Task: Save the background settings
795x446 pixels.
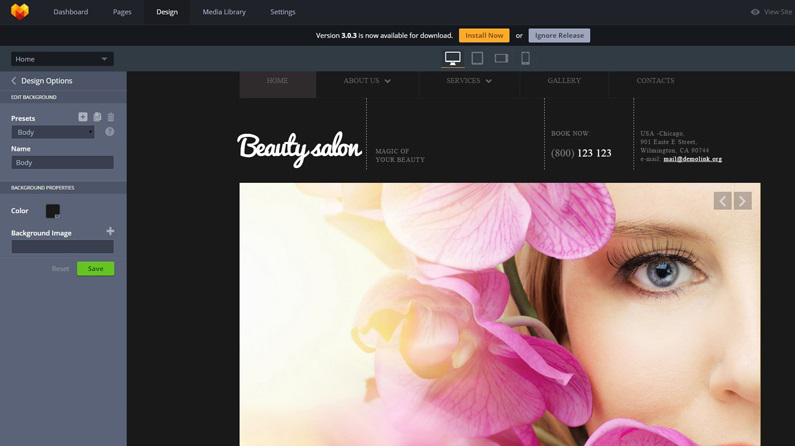Action: 95,269
